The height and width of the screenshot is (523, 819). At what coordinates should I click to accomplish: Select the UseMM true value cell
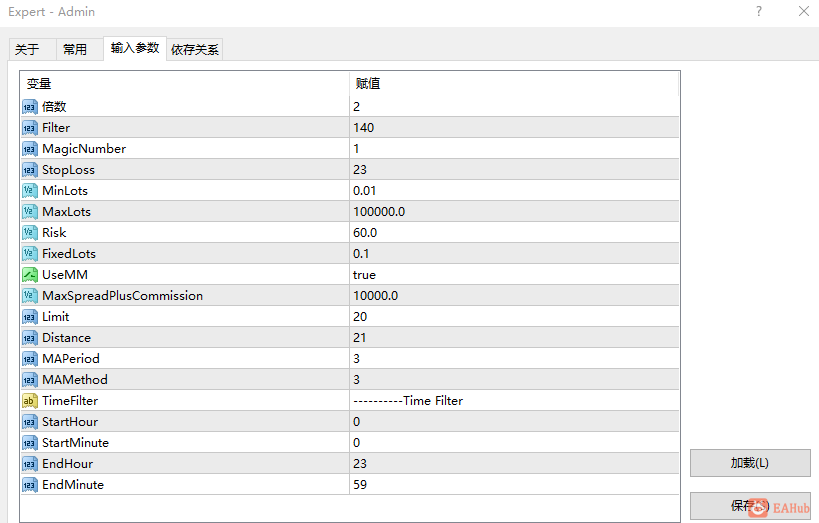click(x=514, y=275)
